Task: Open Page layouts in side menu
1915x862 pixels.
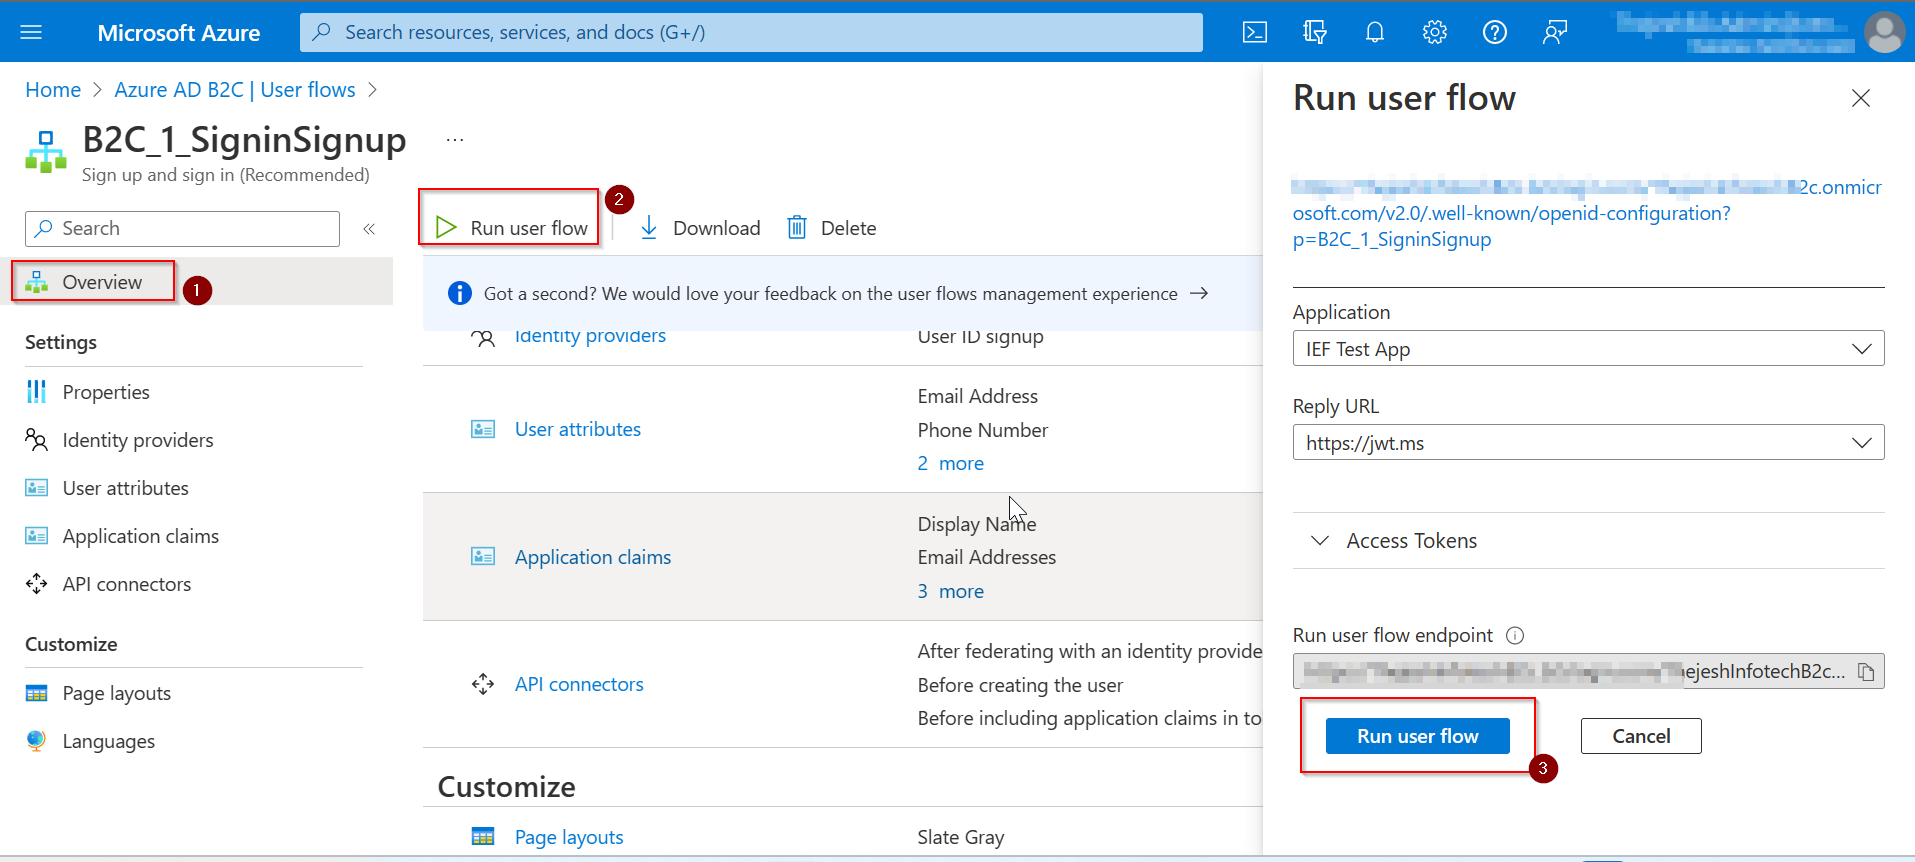Action: (x=117, y=693)
